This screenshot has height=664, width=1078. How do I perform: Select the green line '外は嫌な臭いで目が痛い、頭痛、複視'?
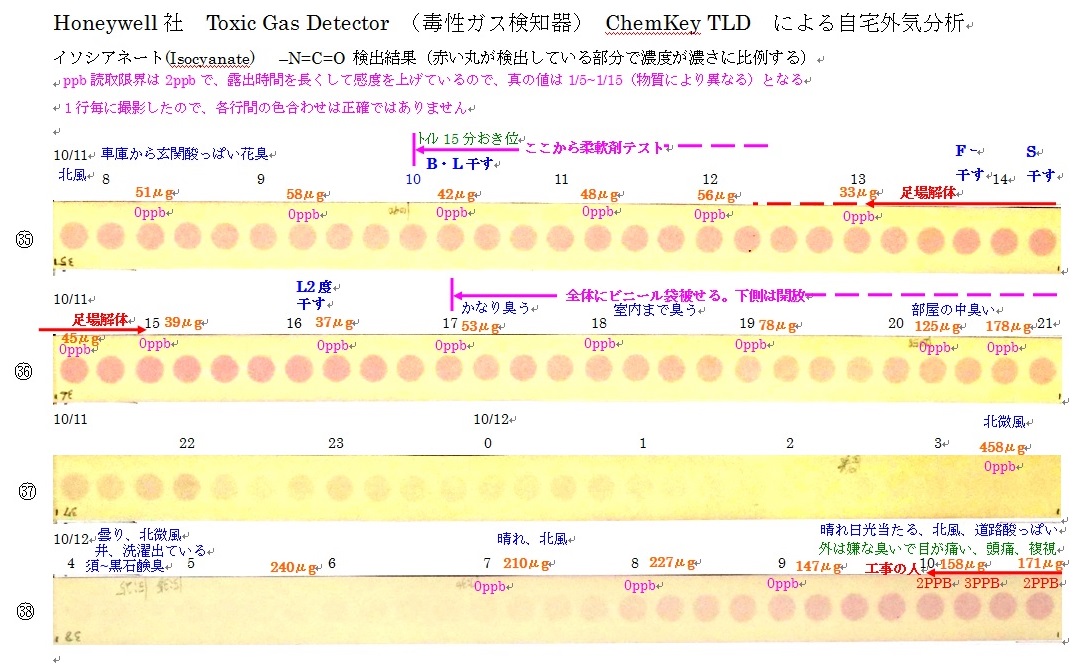[x=937, y=548]
